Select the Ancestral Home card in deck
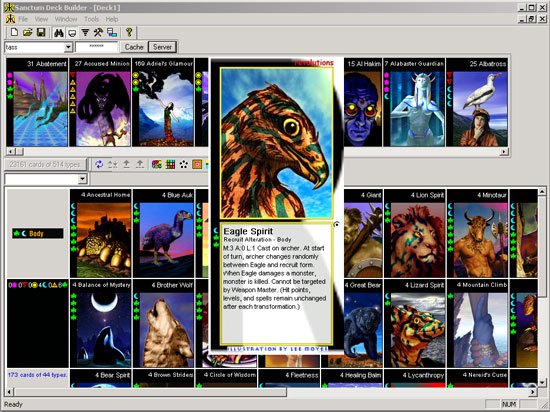This screenshot has height=412, width=550. click(101, 234)
